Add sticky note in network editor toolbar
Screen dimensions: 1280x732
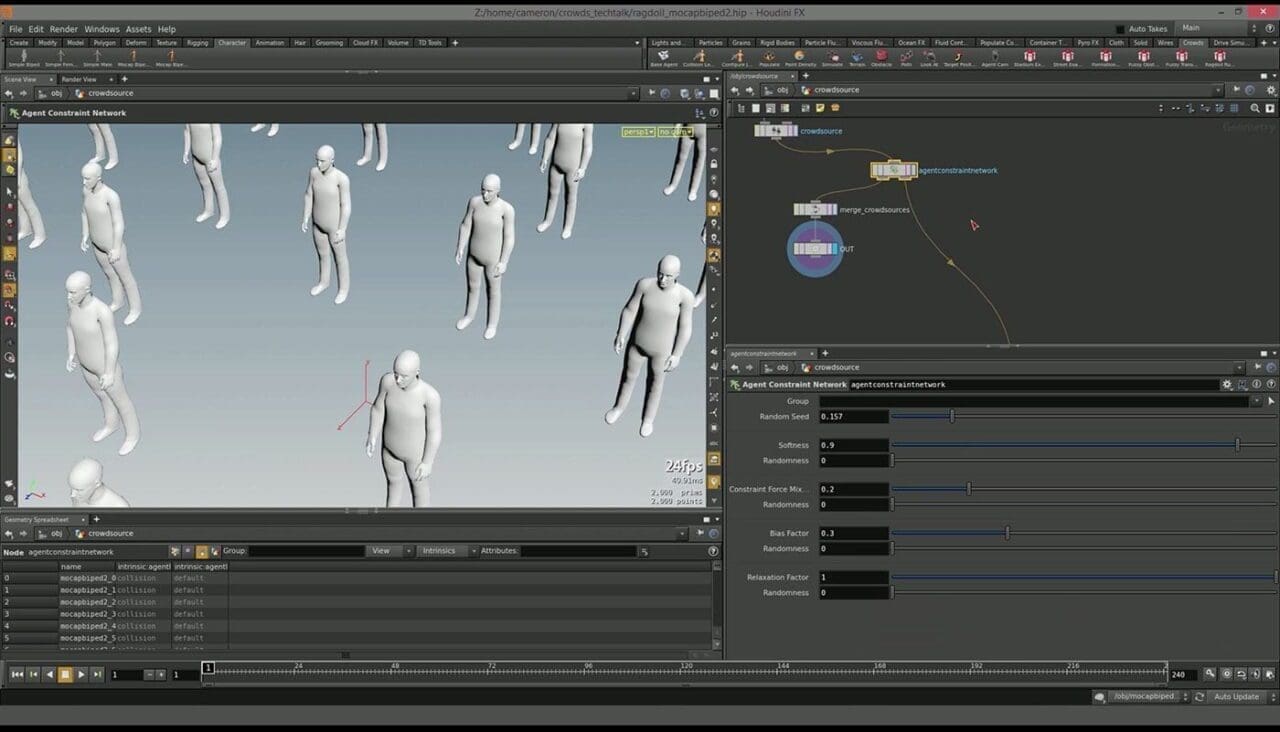click(x=820, y=108)
